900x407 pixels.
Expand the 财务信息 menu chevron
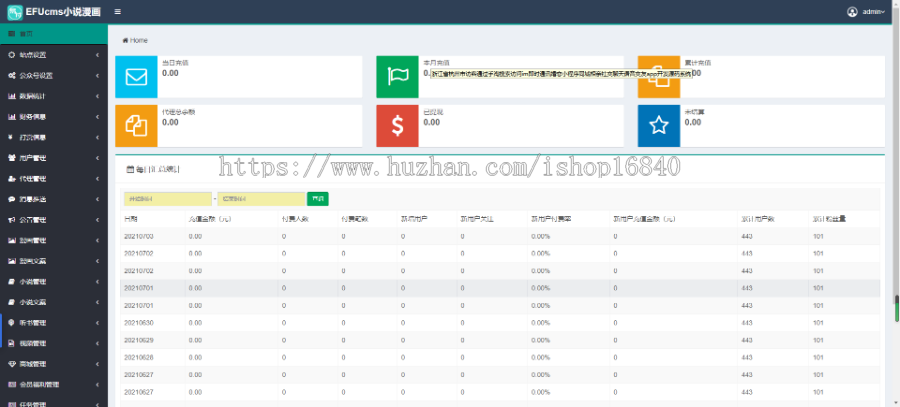click(98, 117)
